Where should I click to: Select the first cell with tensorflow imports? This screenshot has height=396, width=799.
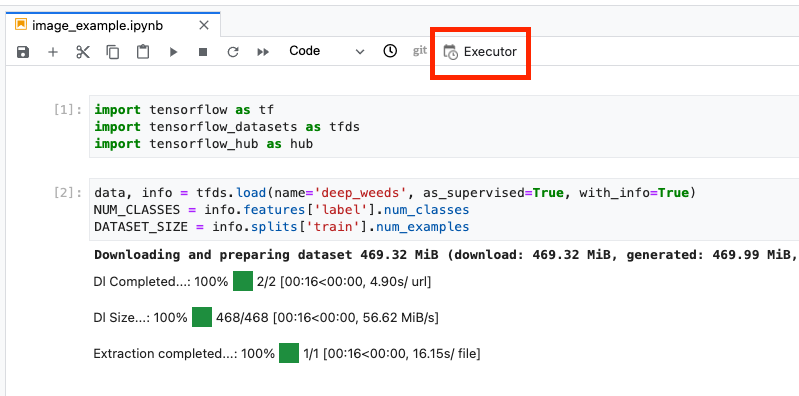pyautogui.click(x=443, y=127)
